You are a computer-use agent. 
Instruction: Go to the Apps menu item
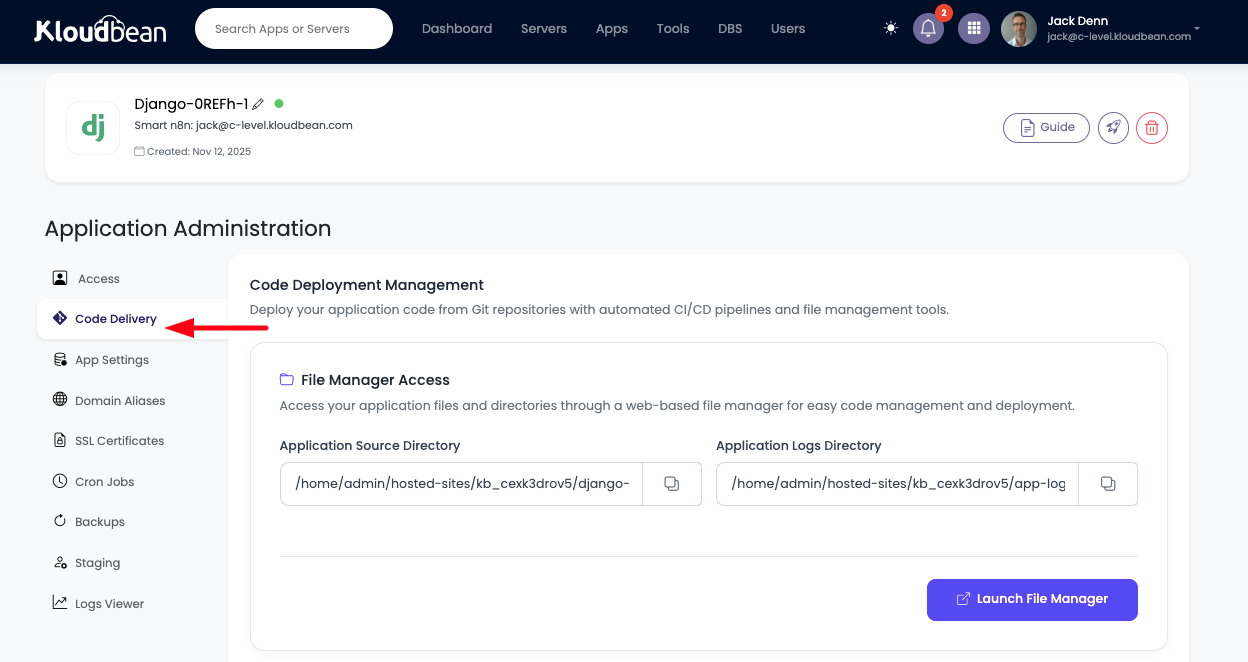click(611, 29)
